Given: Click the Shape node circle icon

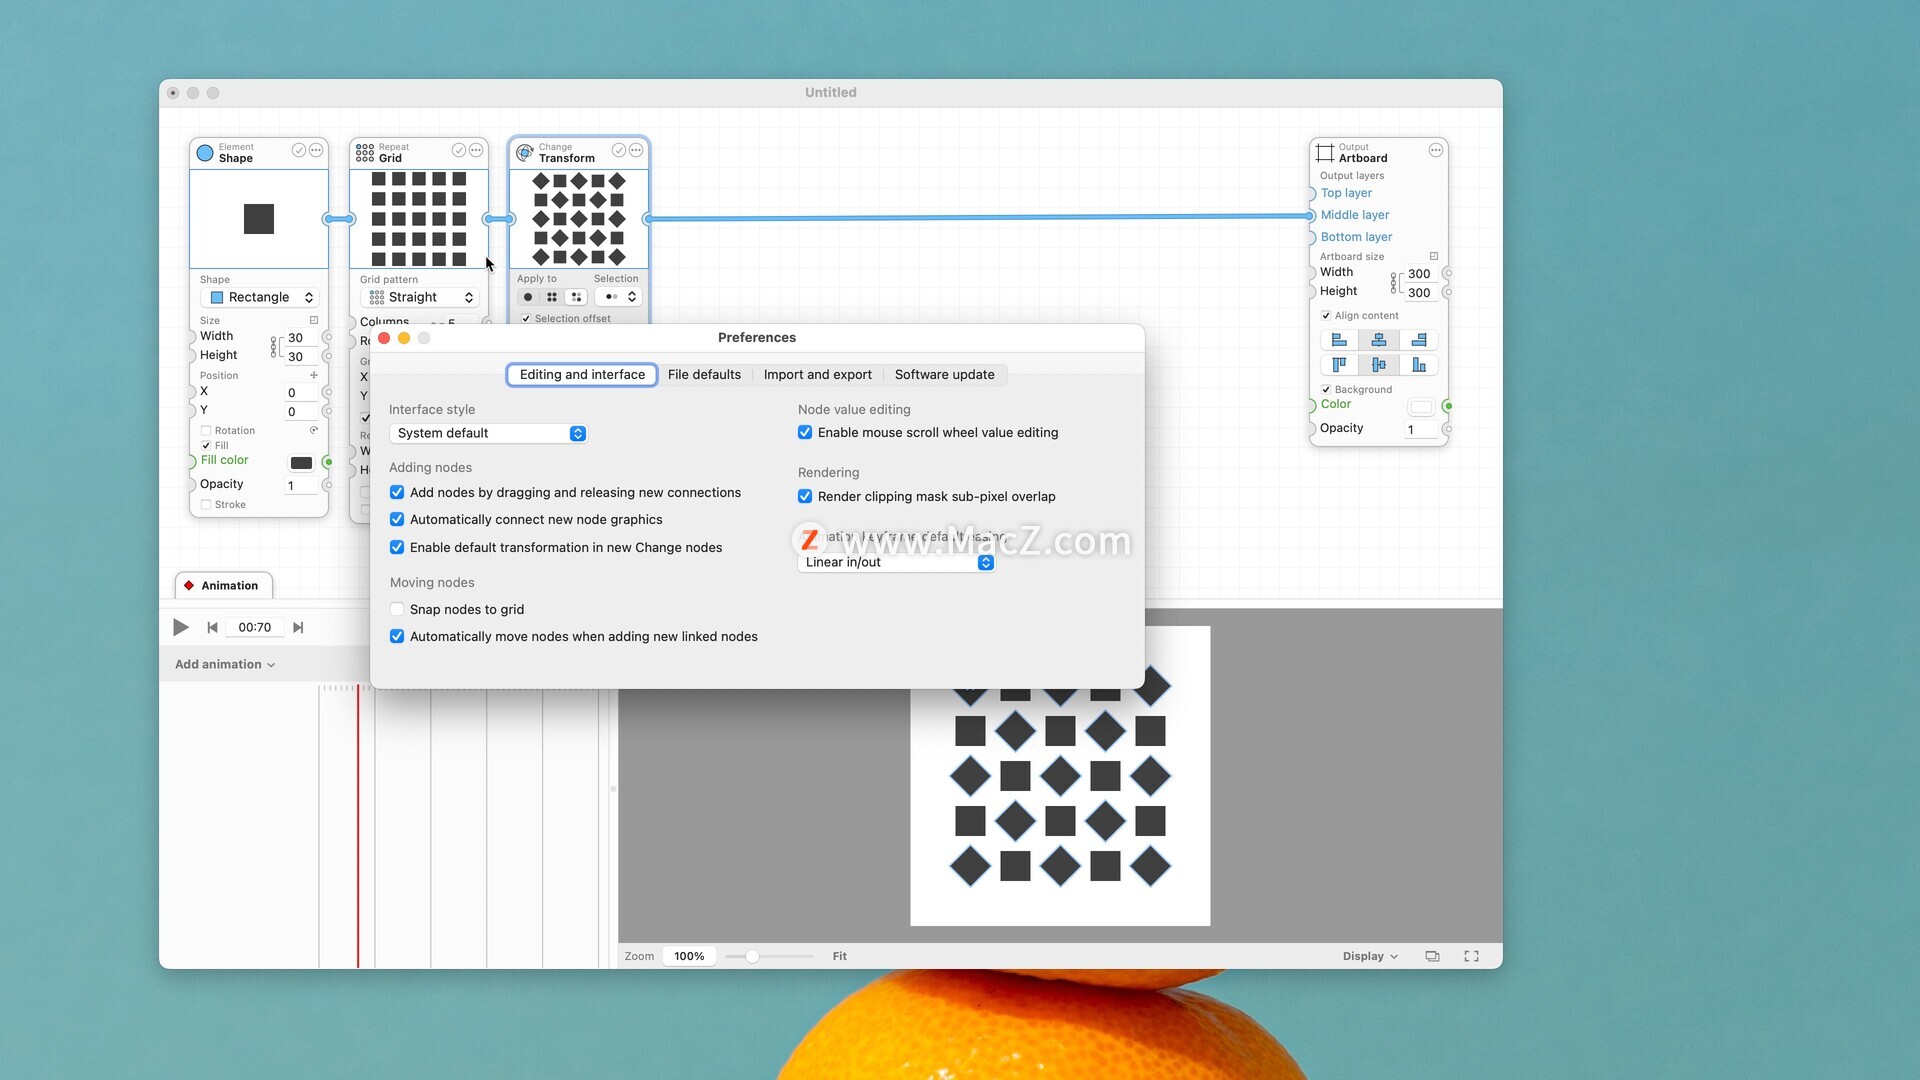Looking at the screenshot, I should tap(205, 153).
